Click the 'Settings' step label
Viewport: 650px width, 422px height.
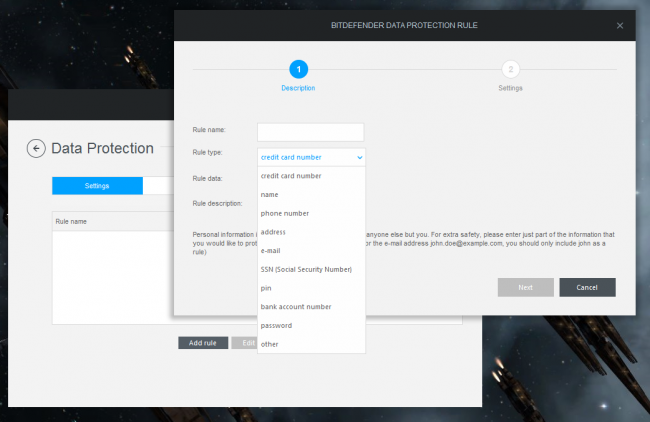point(510,88)
